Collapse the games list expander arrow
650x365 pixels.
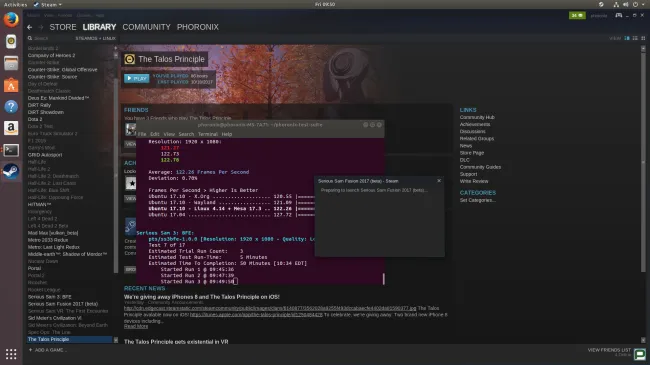(x=116, y=48)
